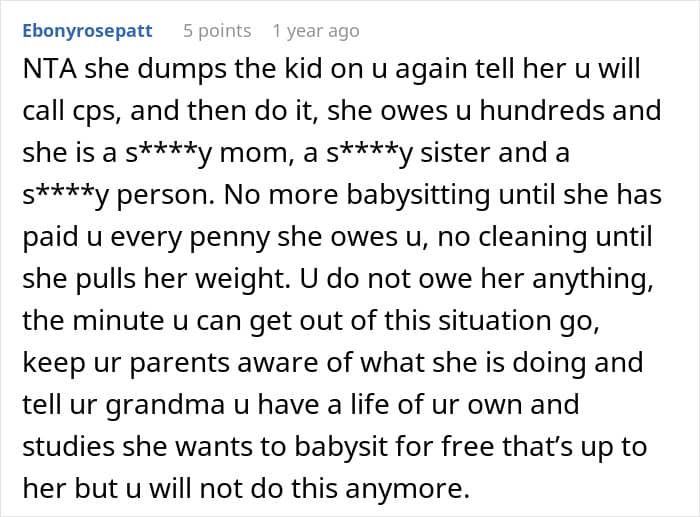700x517 pixels.
Task: Click the word "studies" in the comment
Action: click(68, 446)
